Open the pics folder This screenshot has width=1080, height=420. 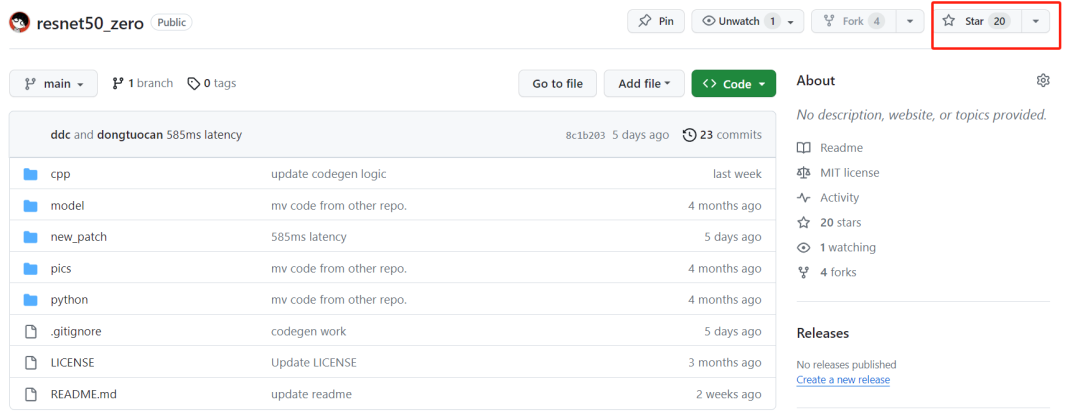click(61, 269)
